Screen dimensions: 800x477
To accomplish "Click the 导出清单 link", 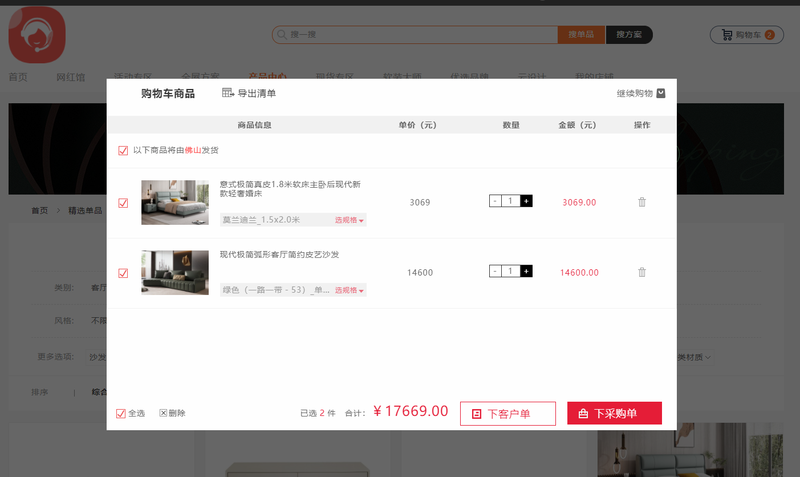I will click(x=257, y=93).
